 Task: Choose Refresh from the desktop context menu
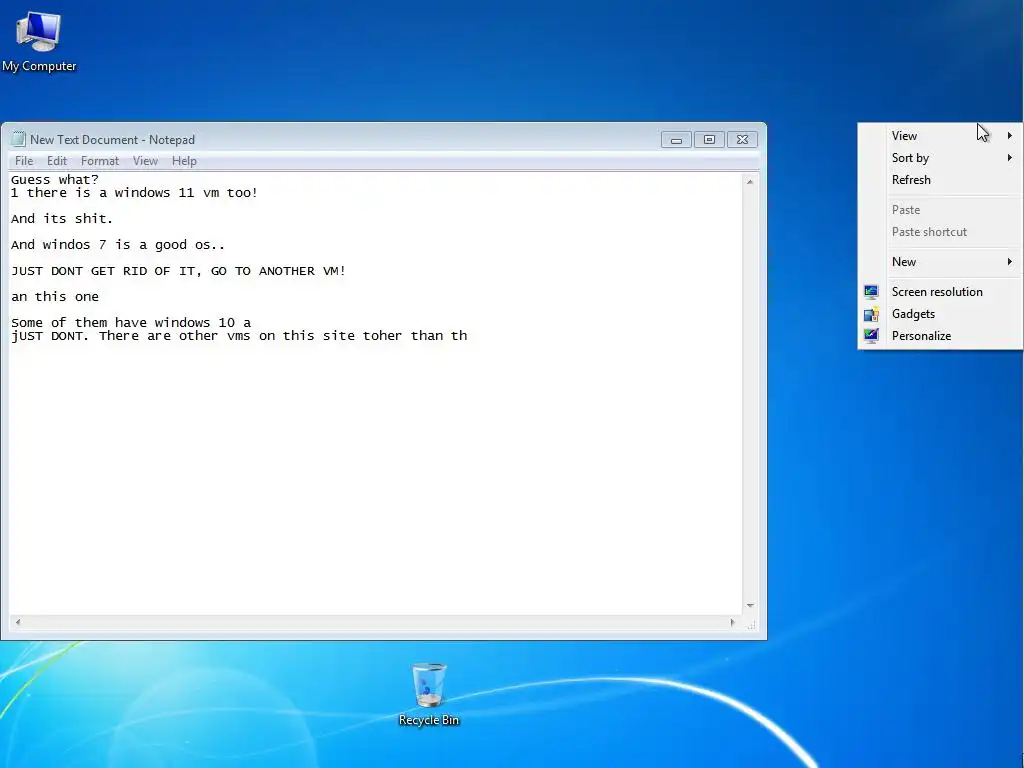pos(940,180)
